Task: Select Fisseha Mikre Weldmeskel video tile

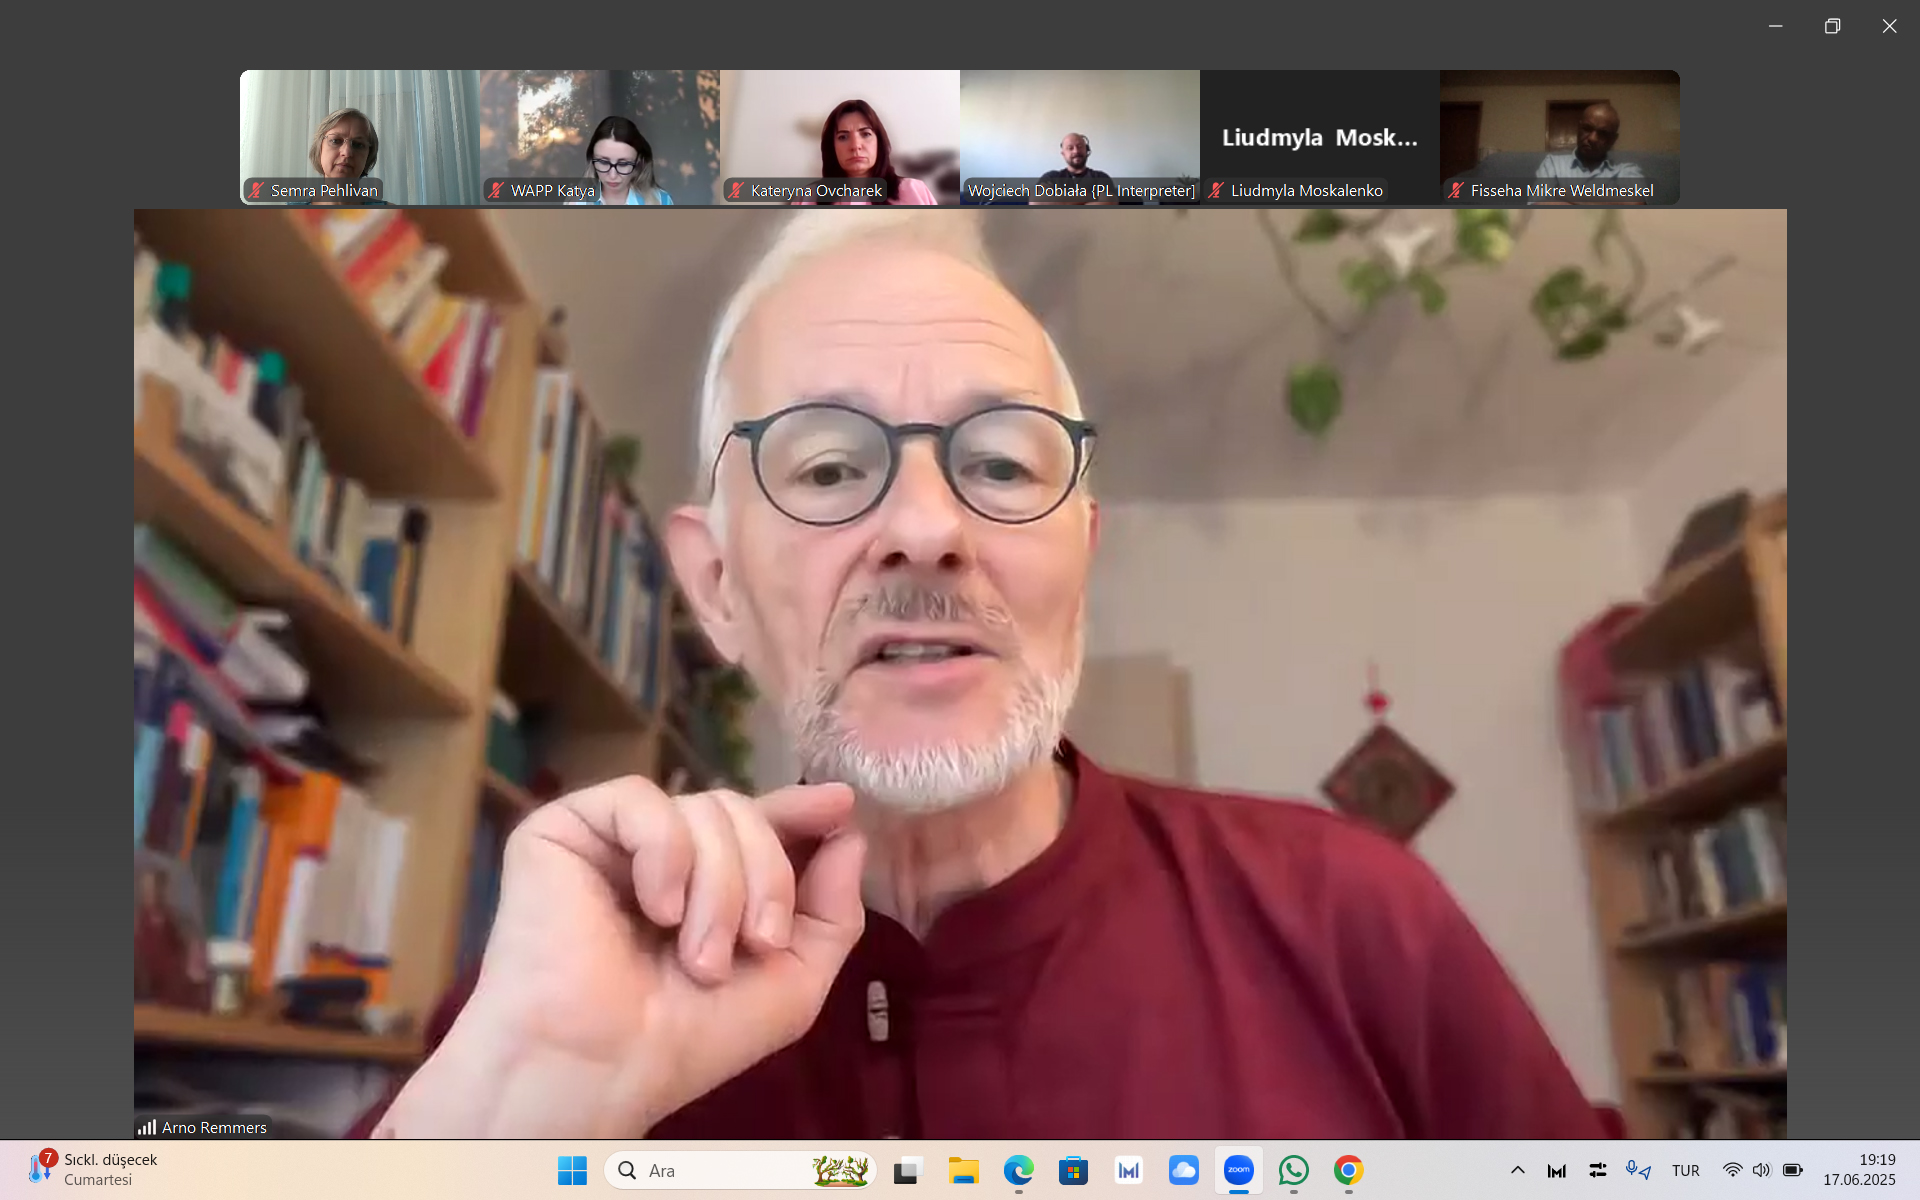Action: tap(1560, 135)
